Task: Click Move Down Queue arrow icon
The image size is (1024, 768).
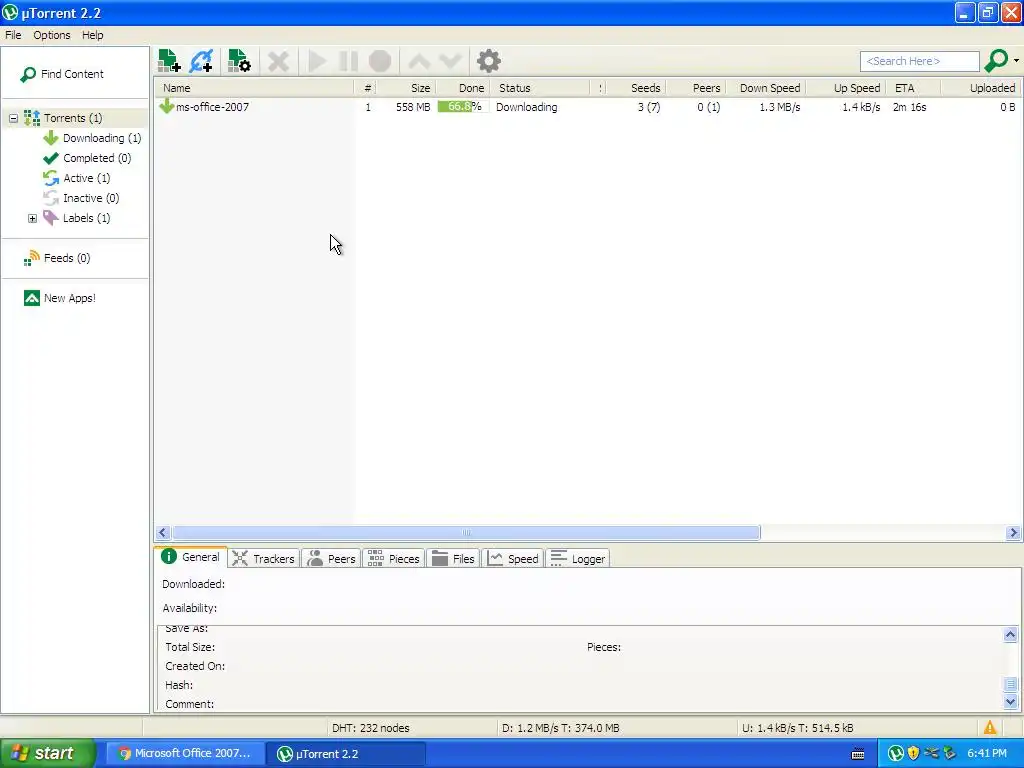Action: pos(451,61)
